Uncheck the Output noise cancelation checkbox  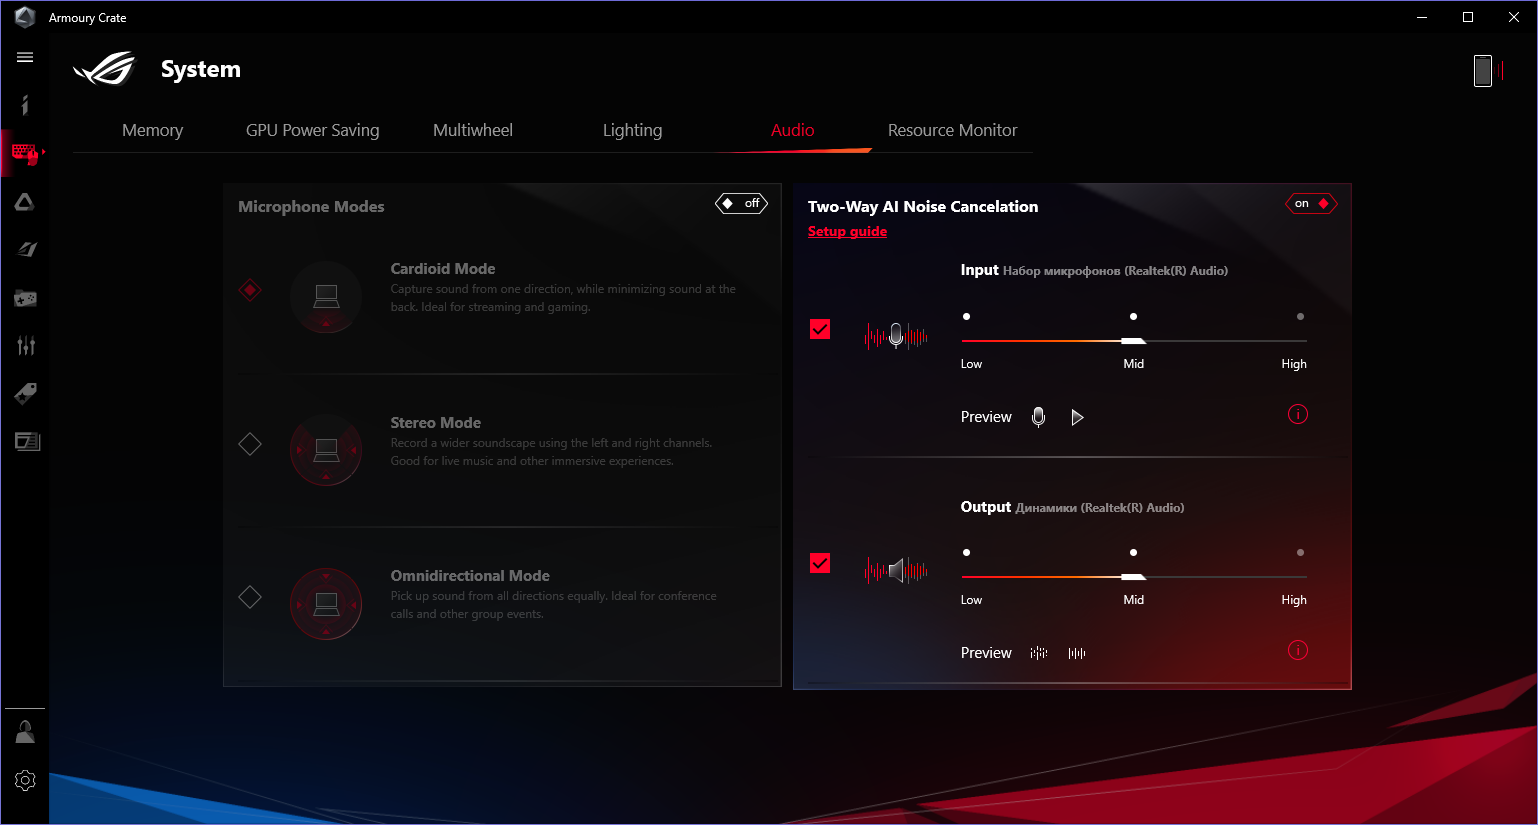pyautogui.click(x=820, y=564)
